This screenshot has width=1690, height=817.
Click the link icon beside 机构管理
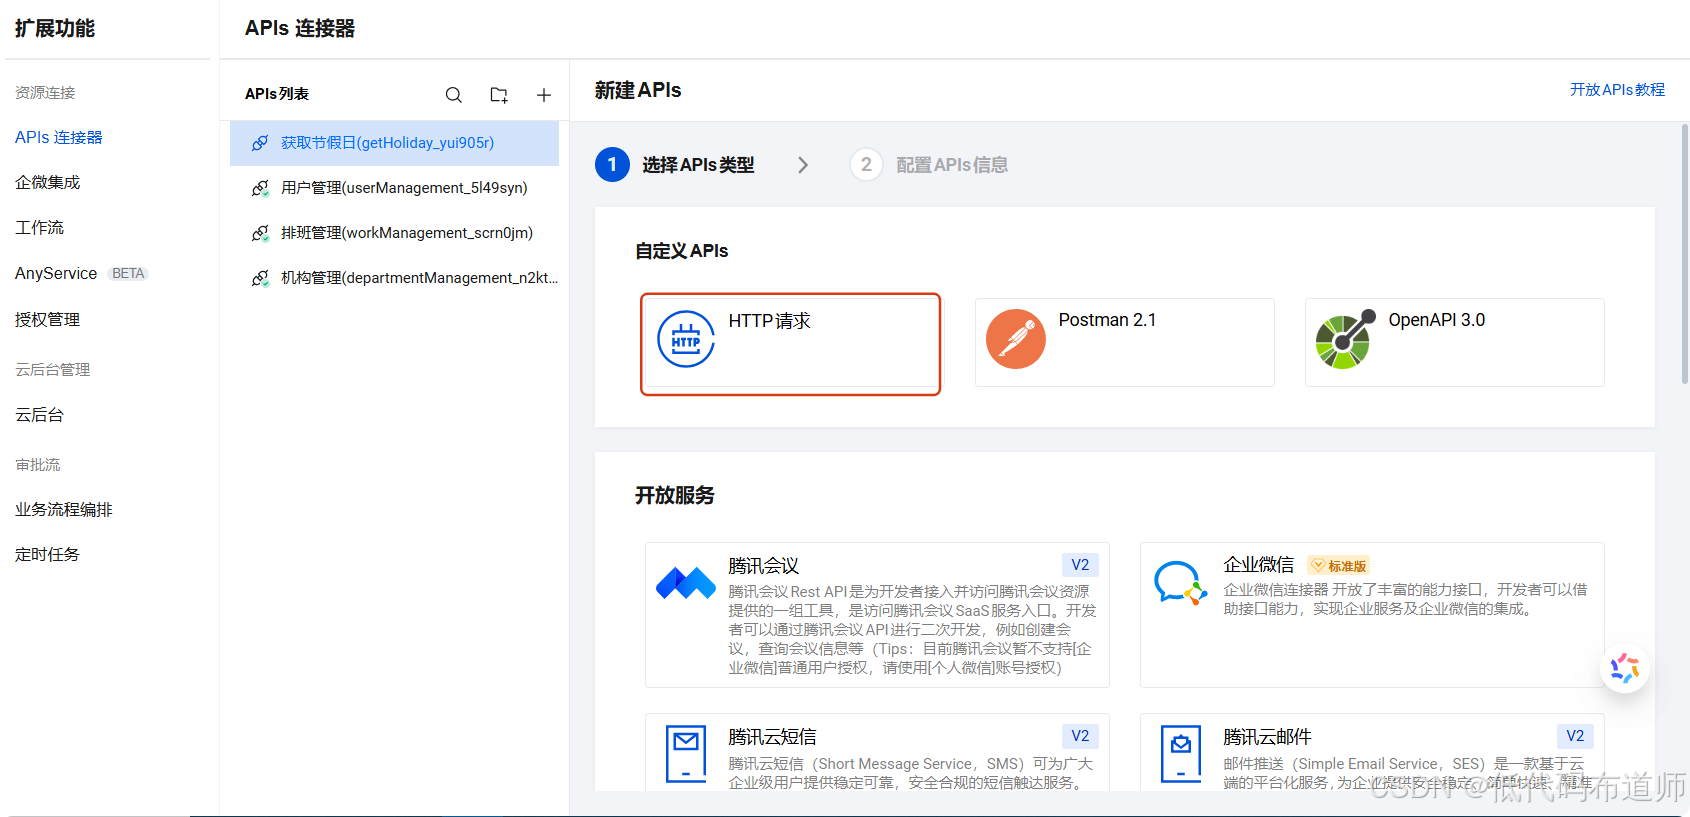[x=260, y=278]
